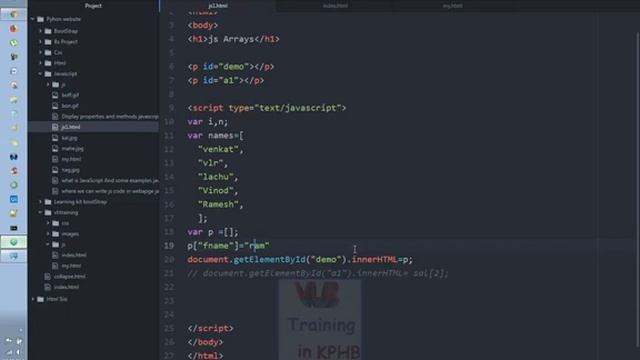
Task: Click the "vlr" string on line 13
Action: pos(210,163)
